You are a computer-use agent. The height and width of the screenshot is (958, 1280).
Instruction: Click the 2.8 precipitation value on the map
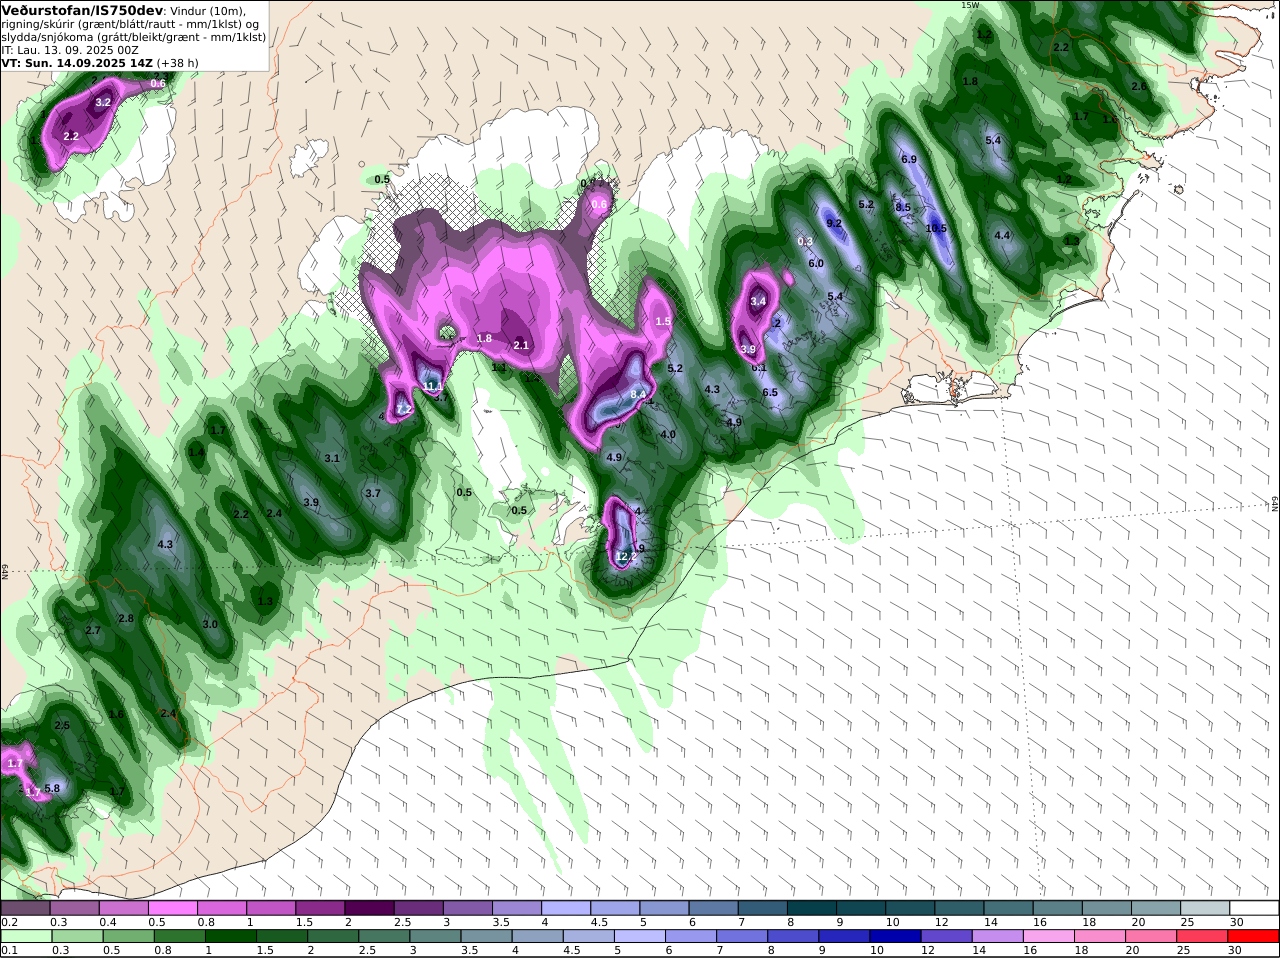tap(126, 618)
